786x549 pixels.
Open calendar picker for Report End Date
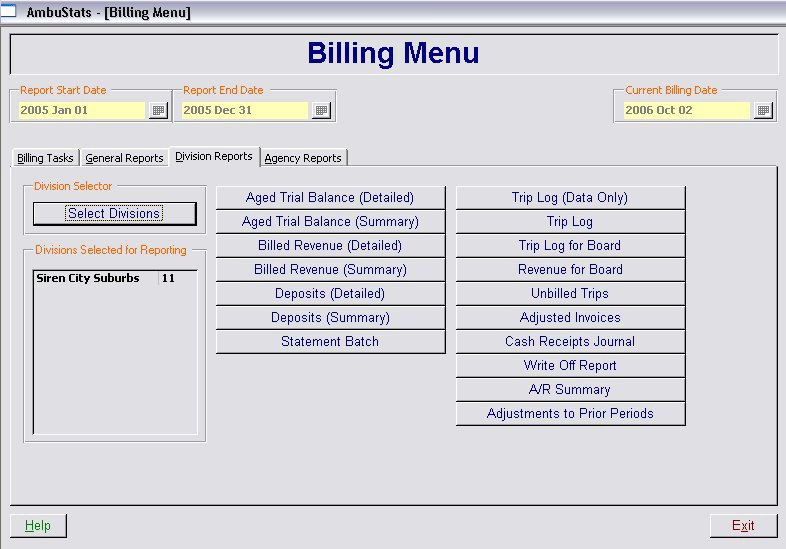click(321, 110)
